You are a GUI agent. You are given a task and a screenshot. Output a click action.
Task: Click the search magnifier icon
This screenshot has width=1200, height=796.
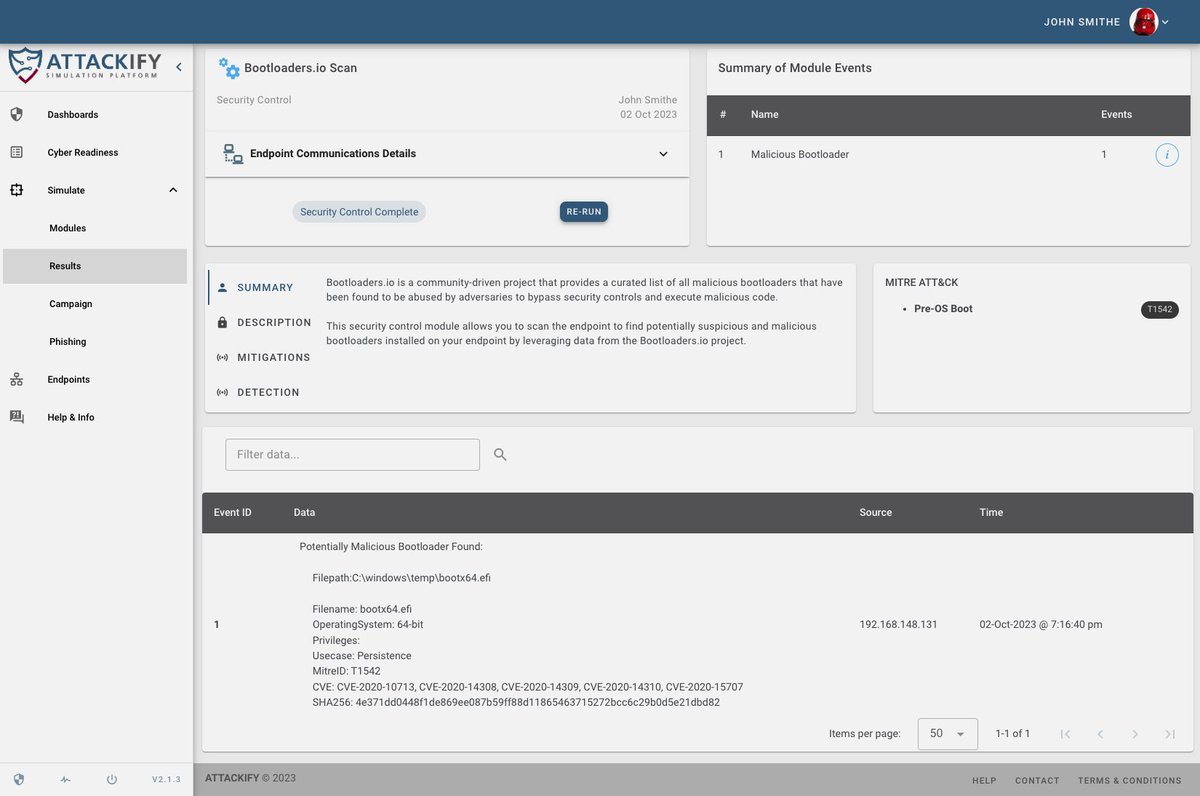tap(500, 455)
